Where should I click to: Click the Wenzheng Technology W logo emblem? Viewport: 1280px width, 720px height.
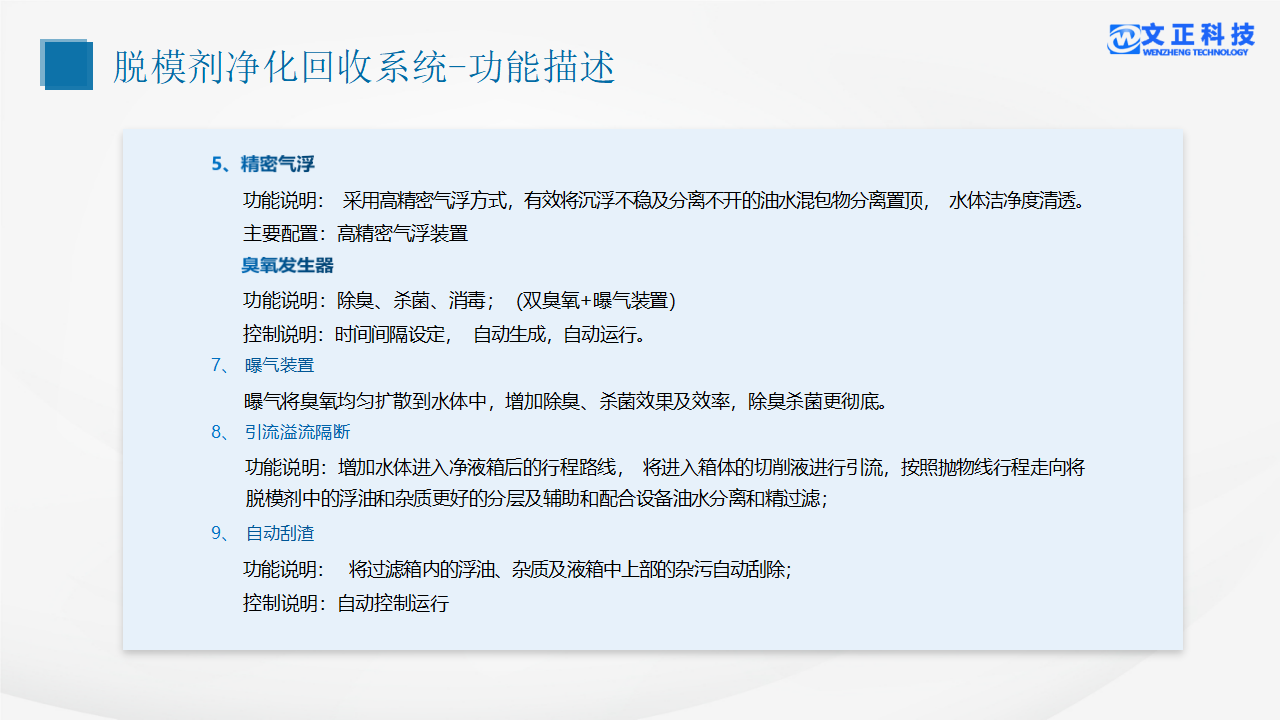1124,39
